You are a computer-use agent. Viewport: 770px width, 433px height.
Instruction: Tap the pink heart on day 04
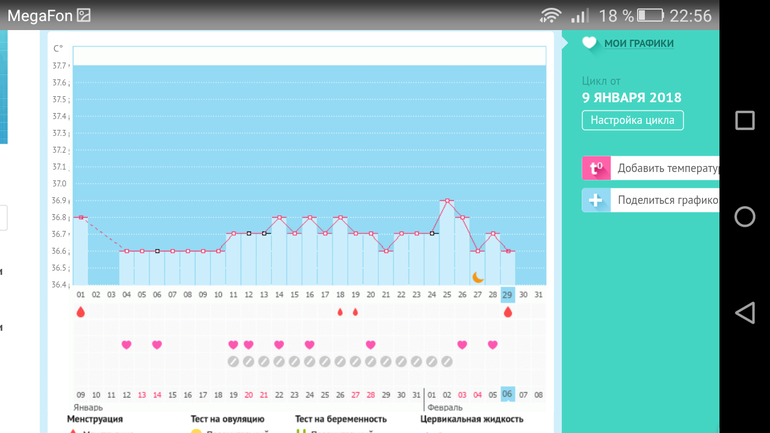(x=127, y=345)
